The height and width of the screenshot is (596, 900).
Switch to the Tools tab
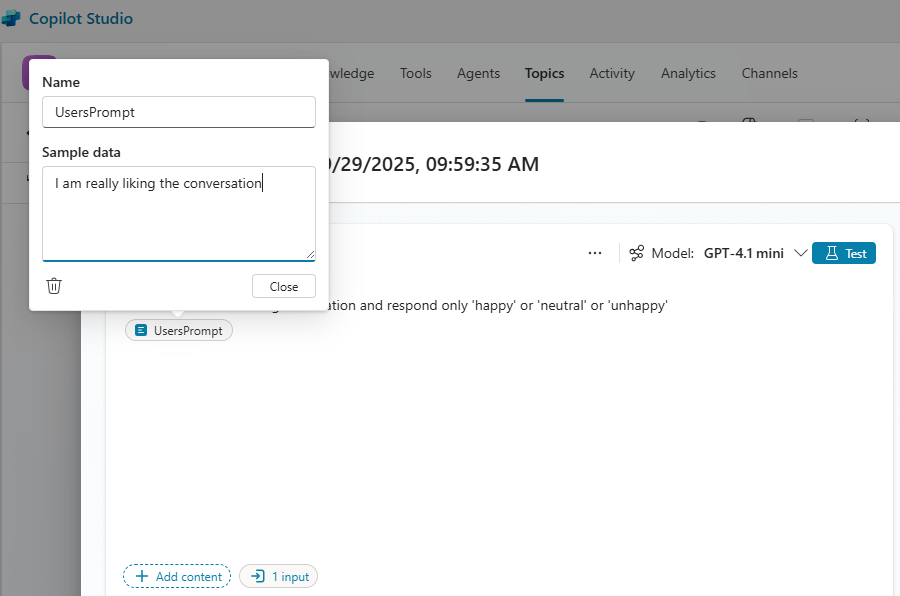click(x=416, y=73)
